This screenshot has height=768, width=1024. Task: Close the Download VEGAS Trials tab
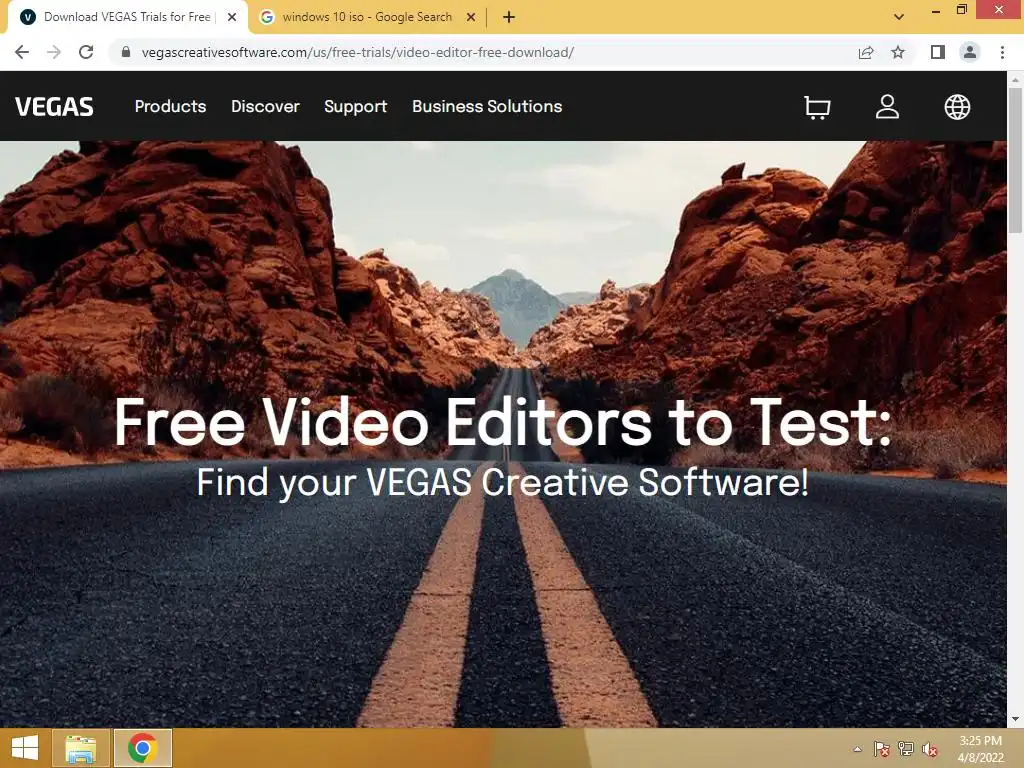tap(232, 18)
